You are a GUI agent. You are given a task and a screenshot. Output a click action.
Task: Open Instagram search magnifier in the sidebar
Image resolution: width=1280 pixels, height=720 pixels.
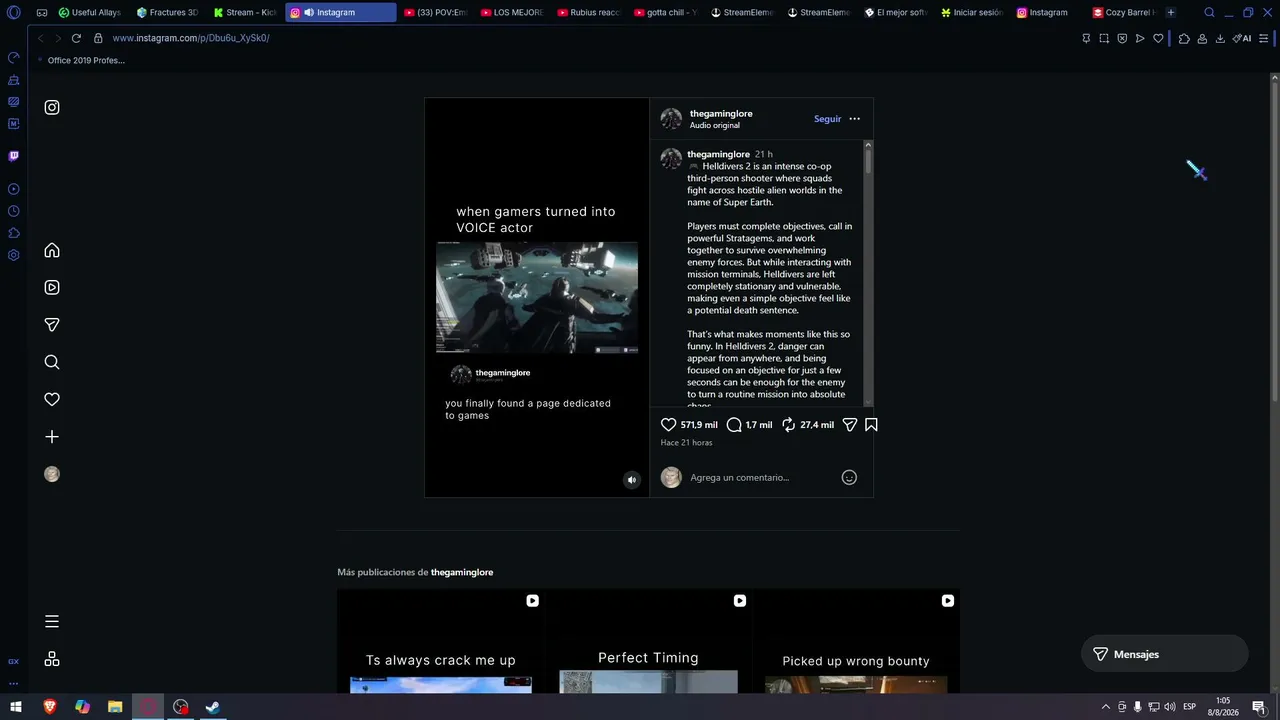[52, 362]
